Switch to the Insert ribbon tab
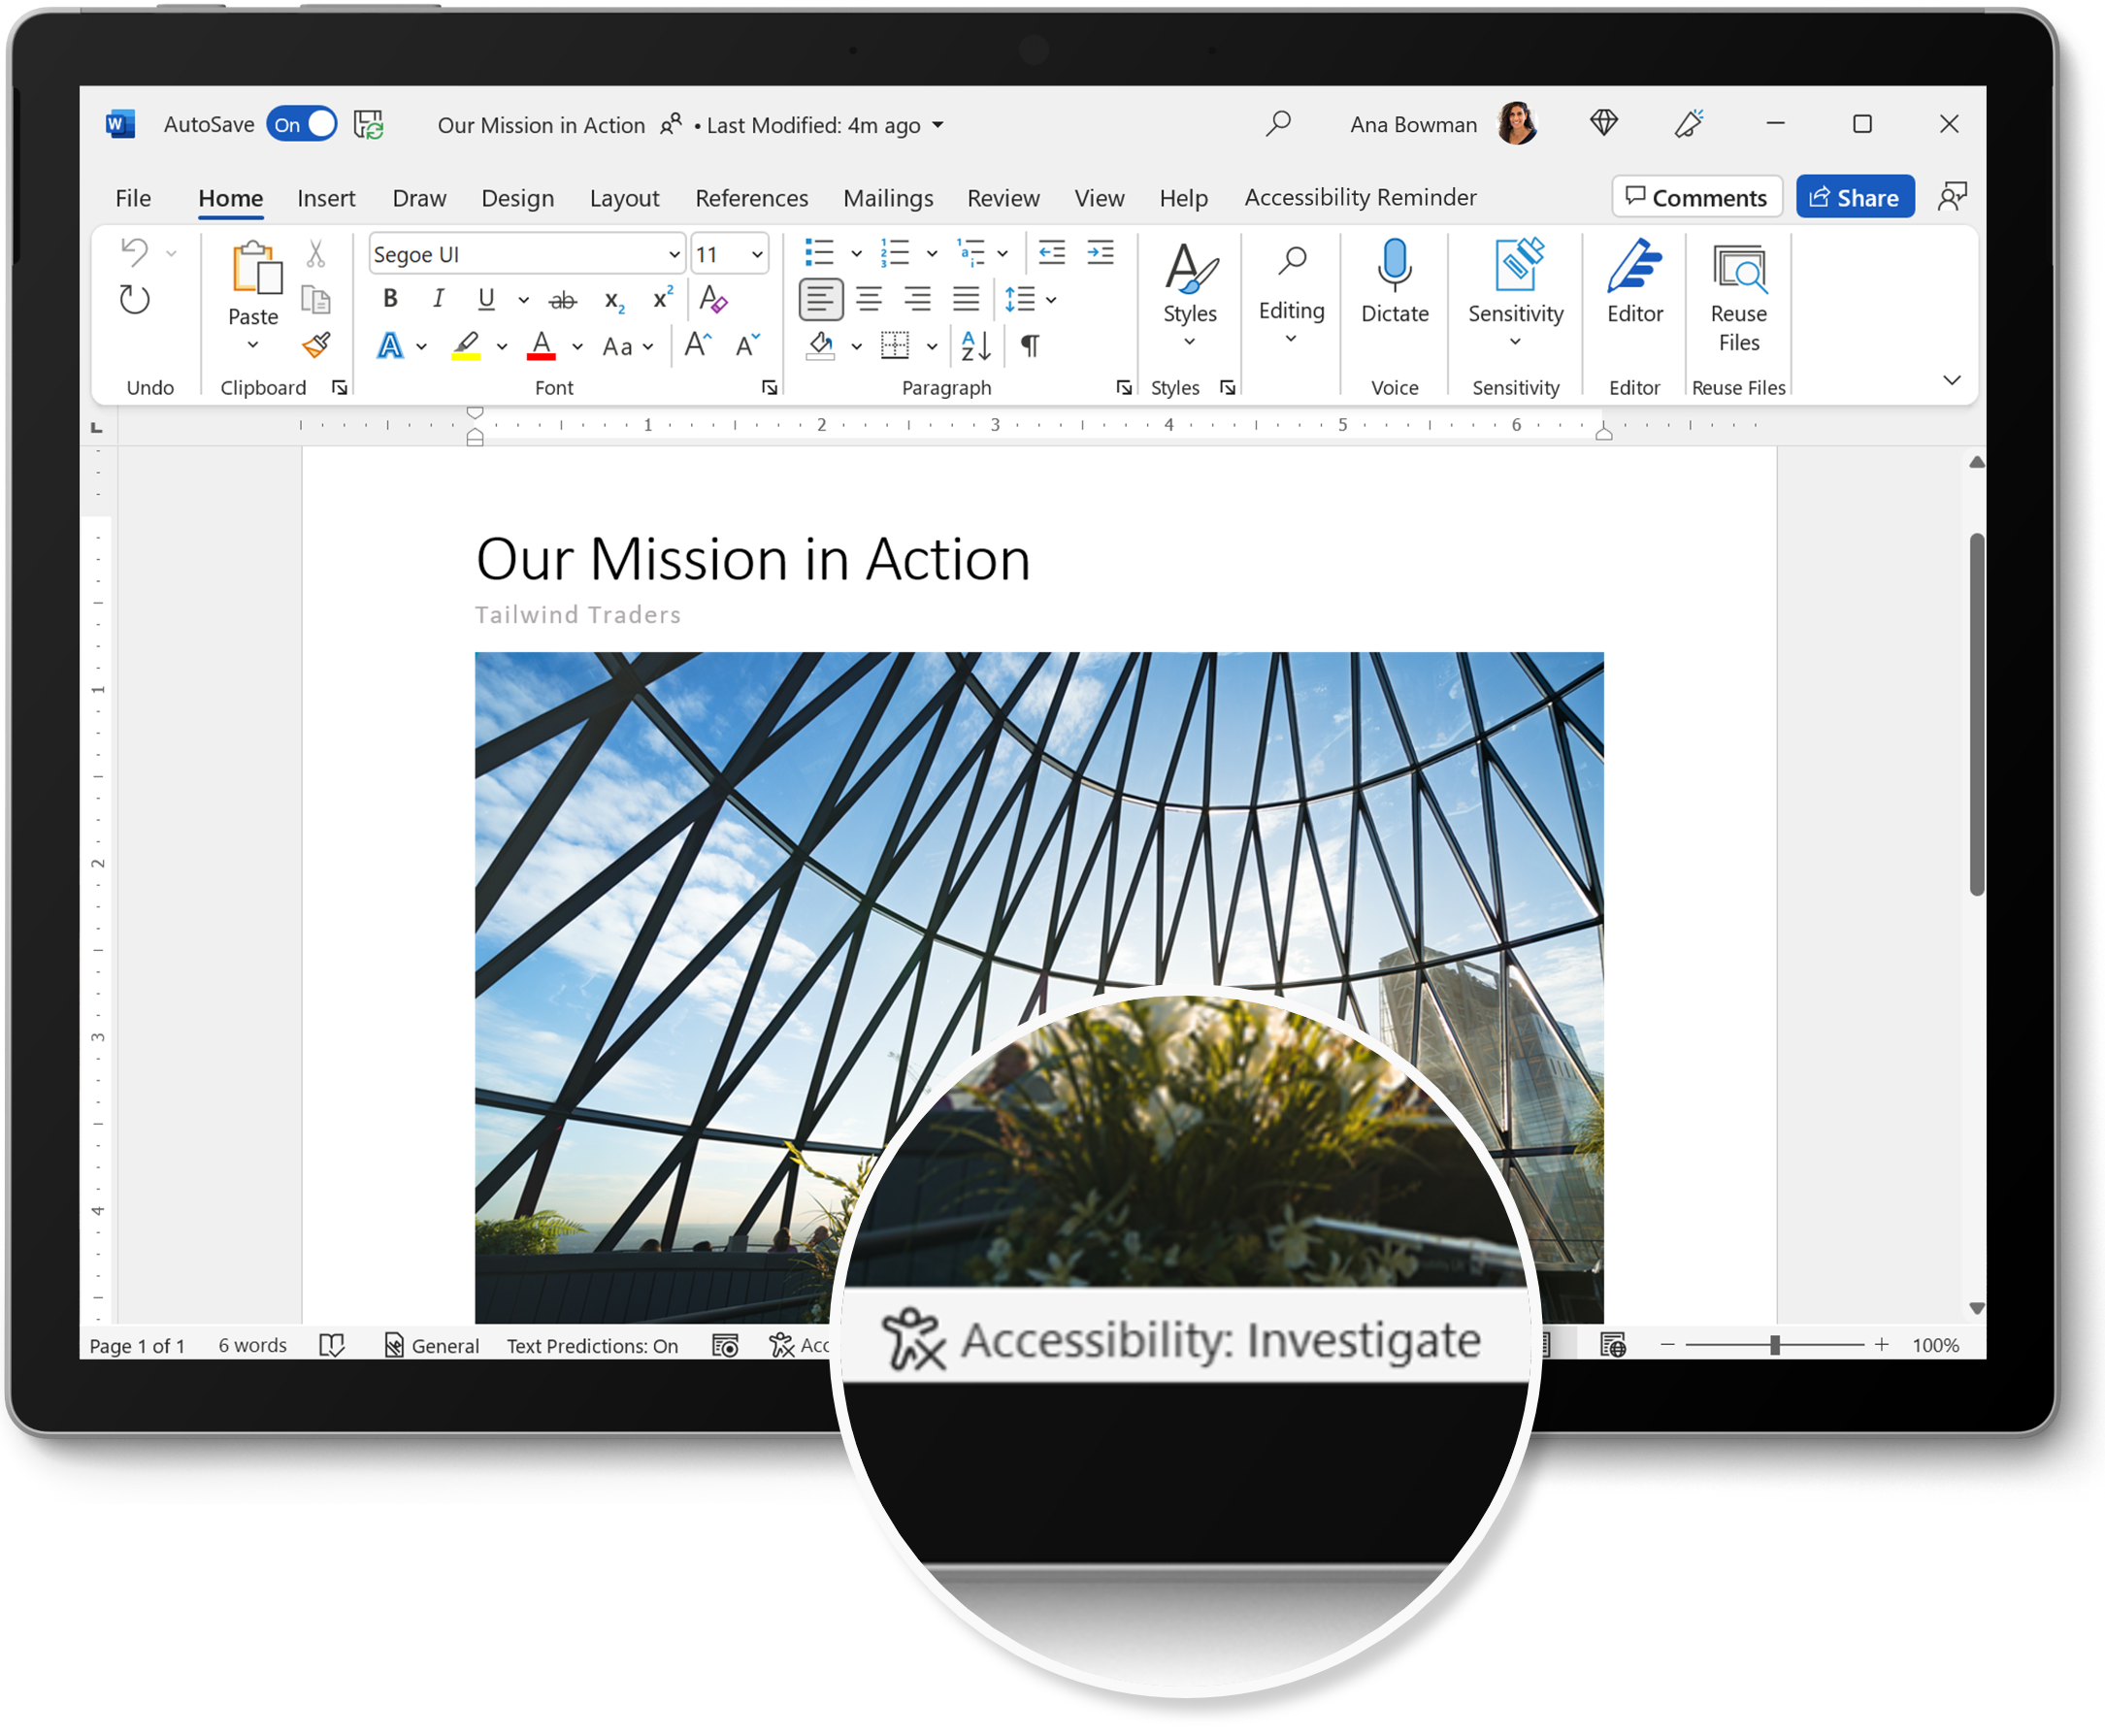Screen dimensions: 2105x1736 pos(325,196)
